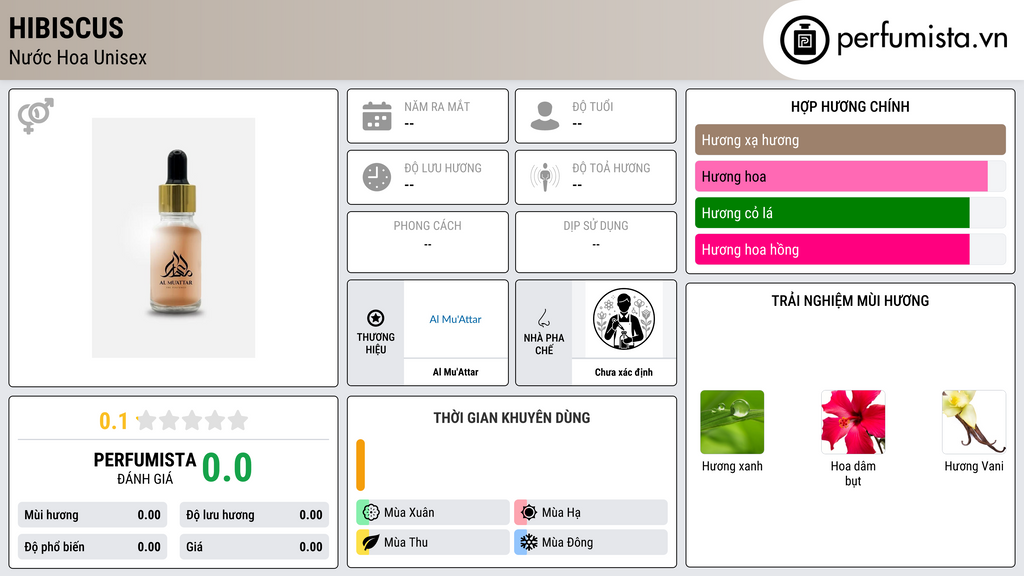Click the star badge icon above Thương hiệu
The image size is (1024, 576).
point(376,318)
